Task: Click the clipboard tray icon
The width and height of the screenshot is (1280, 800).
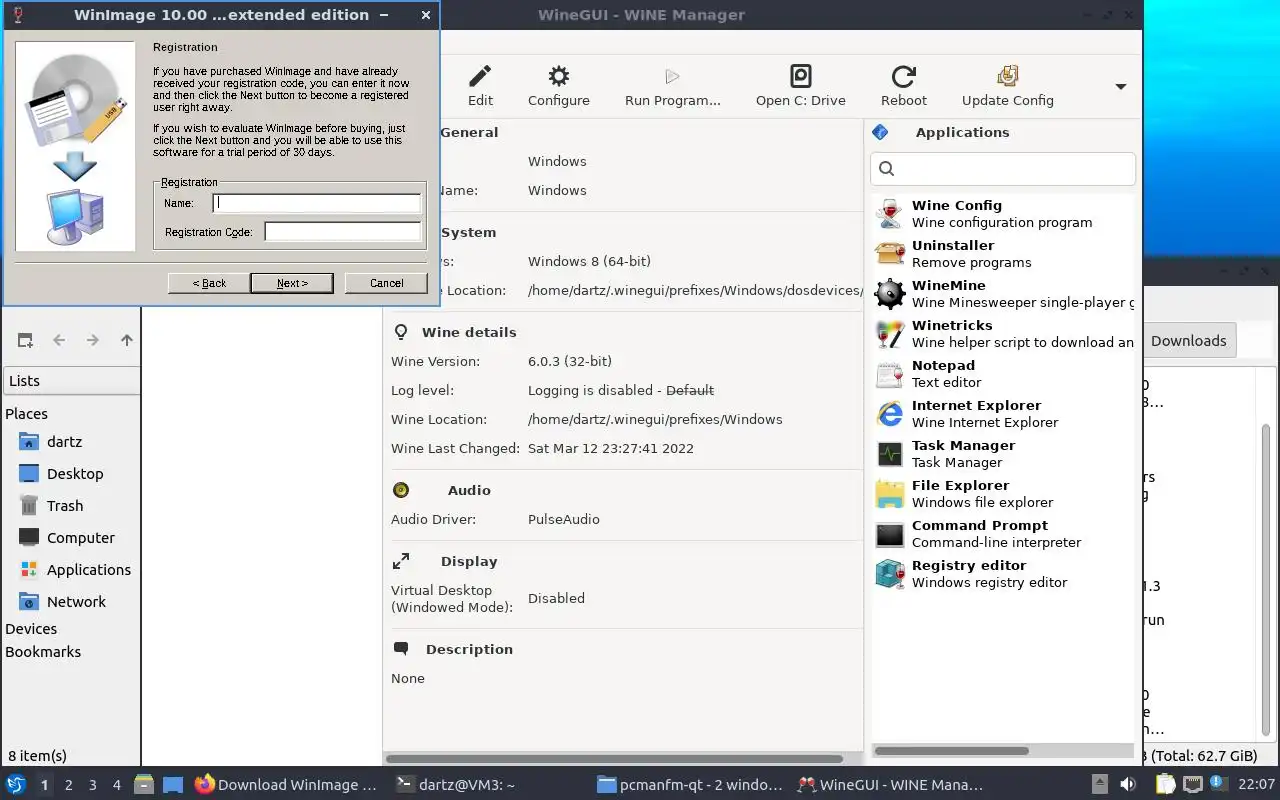Action: [x=1166, y=785]
